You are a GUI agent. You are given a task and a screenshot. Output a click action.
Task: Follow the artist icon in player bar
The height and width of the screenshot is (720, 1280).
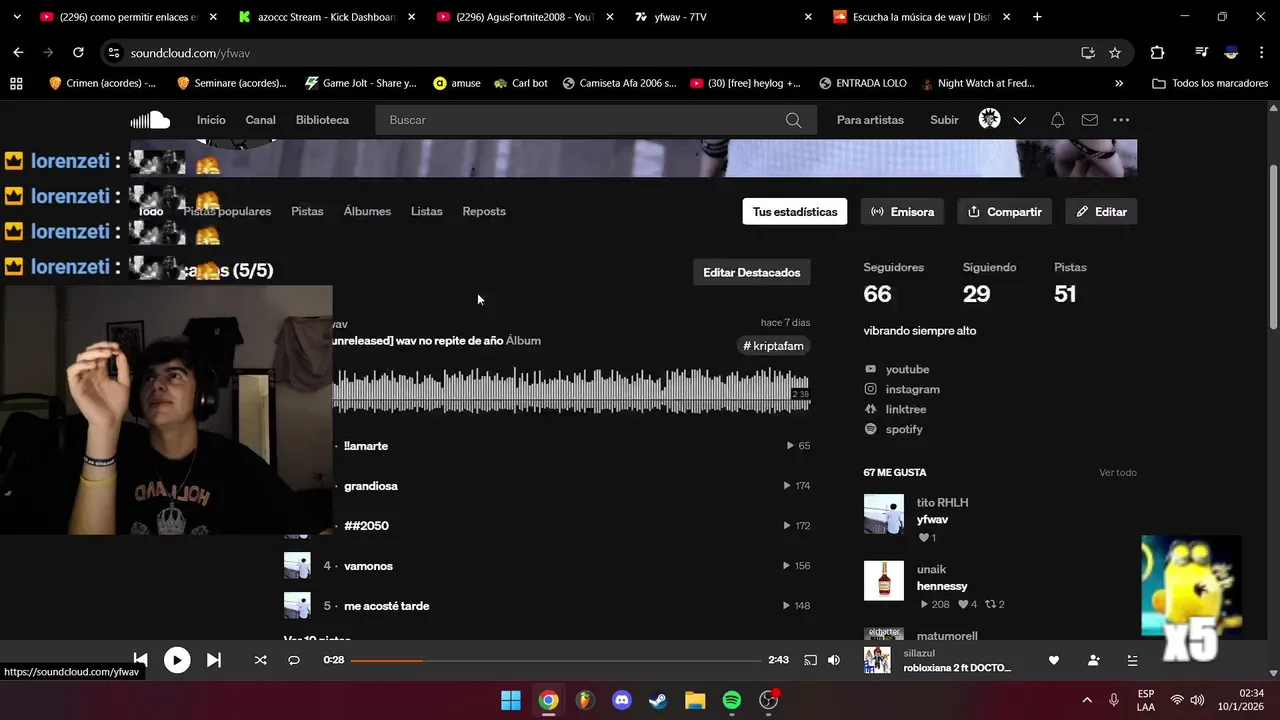[1093, 660]
